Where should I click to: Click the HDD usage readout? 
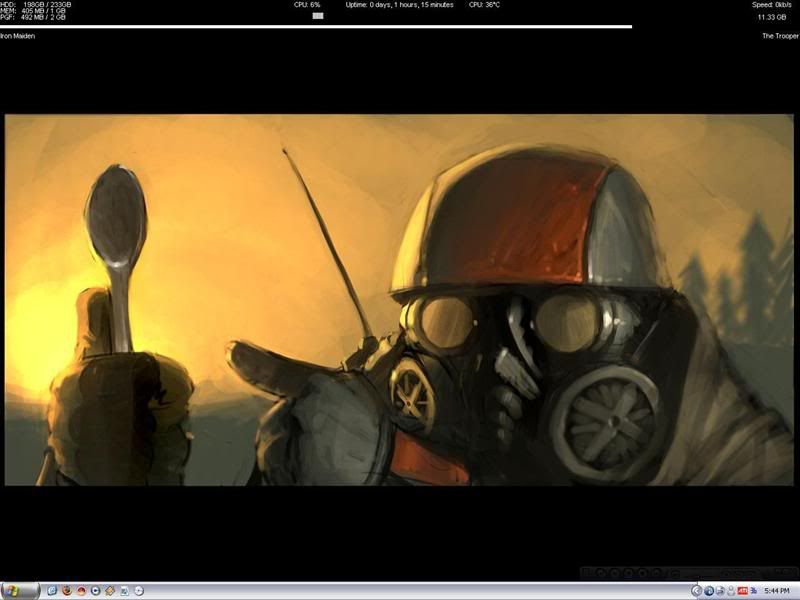[x=35, y=5]
